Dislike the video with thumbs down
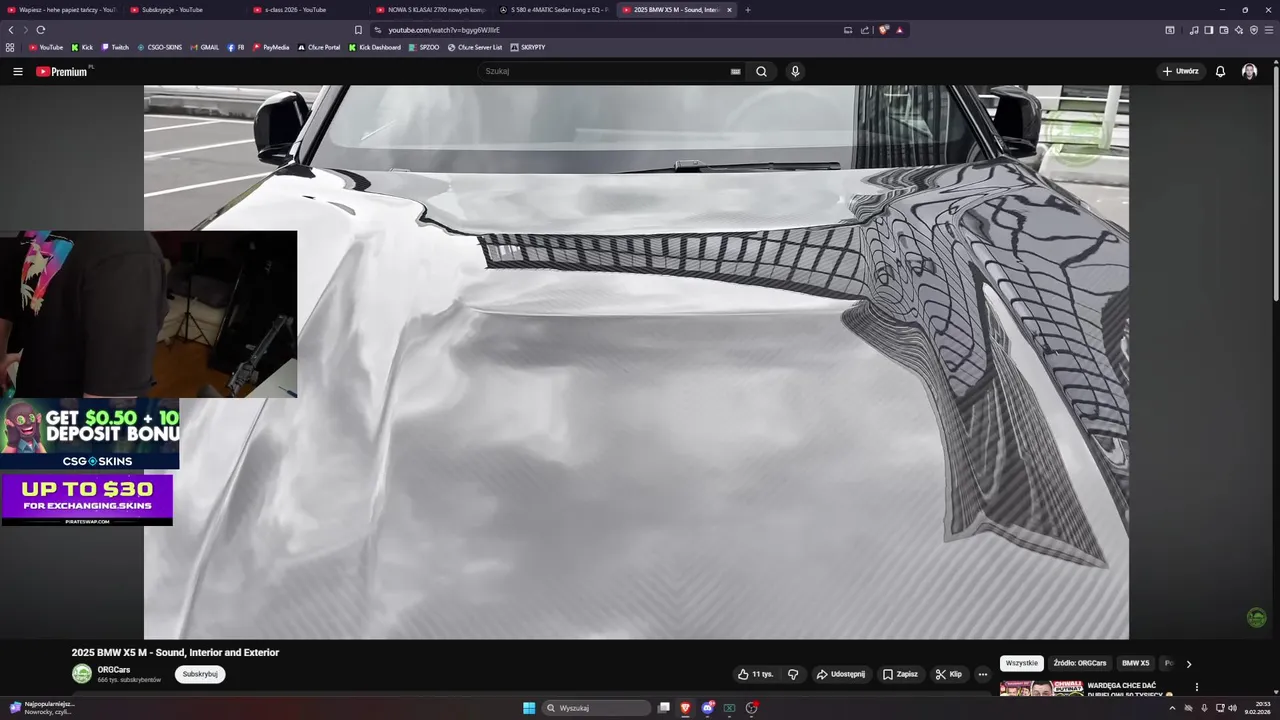This screenshot has height=720, width=1280. click(x=793, y=674)
